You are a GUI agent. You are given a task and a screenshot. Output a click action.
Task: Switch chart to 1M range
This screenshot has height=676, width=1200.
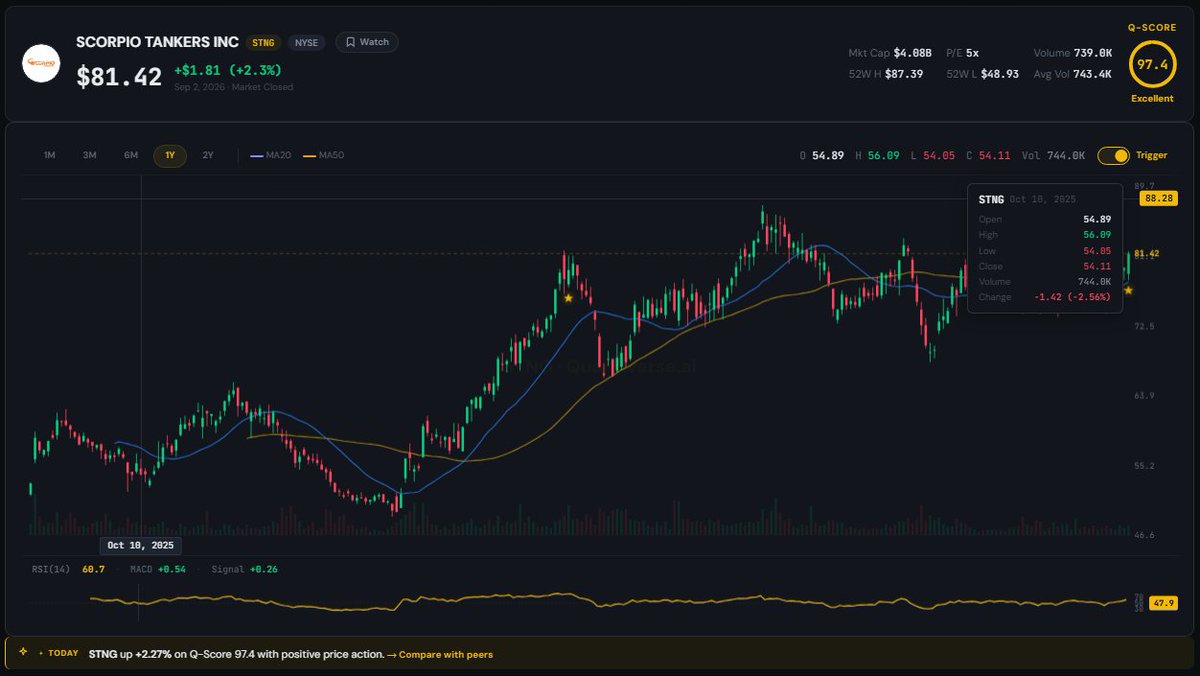click(49, 156)
